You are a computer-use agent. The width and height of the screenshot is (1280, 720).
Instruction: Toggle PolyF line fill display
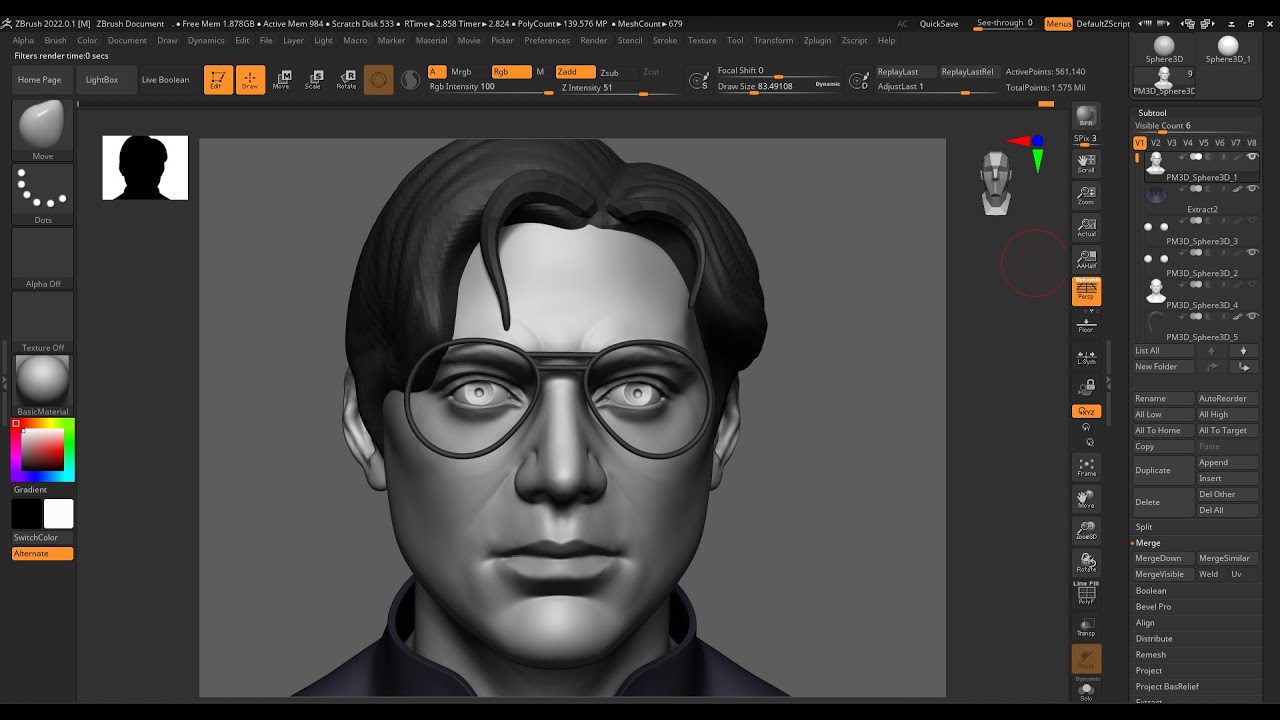[1086, 594]
